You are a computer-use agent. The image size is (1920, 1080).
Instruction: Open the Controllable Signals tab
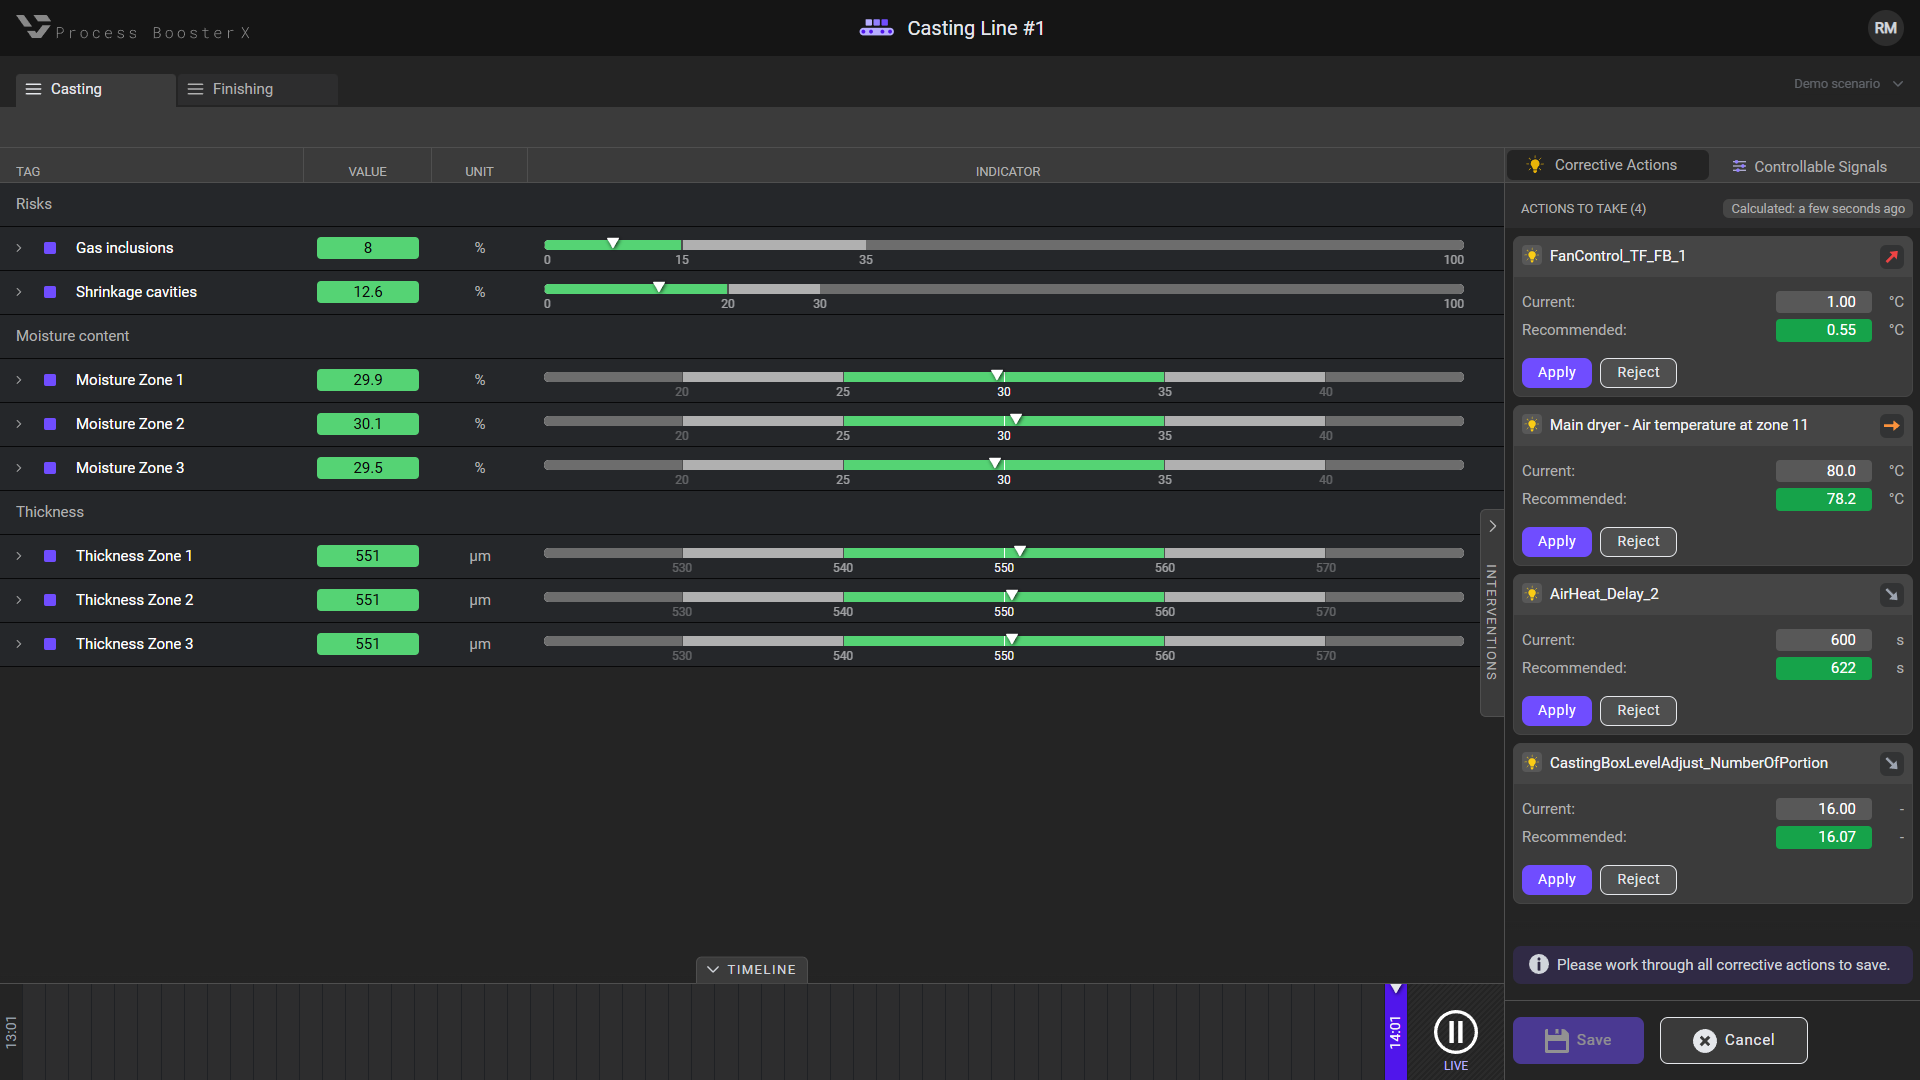point(1809,167)
